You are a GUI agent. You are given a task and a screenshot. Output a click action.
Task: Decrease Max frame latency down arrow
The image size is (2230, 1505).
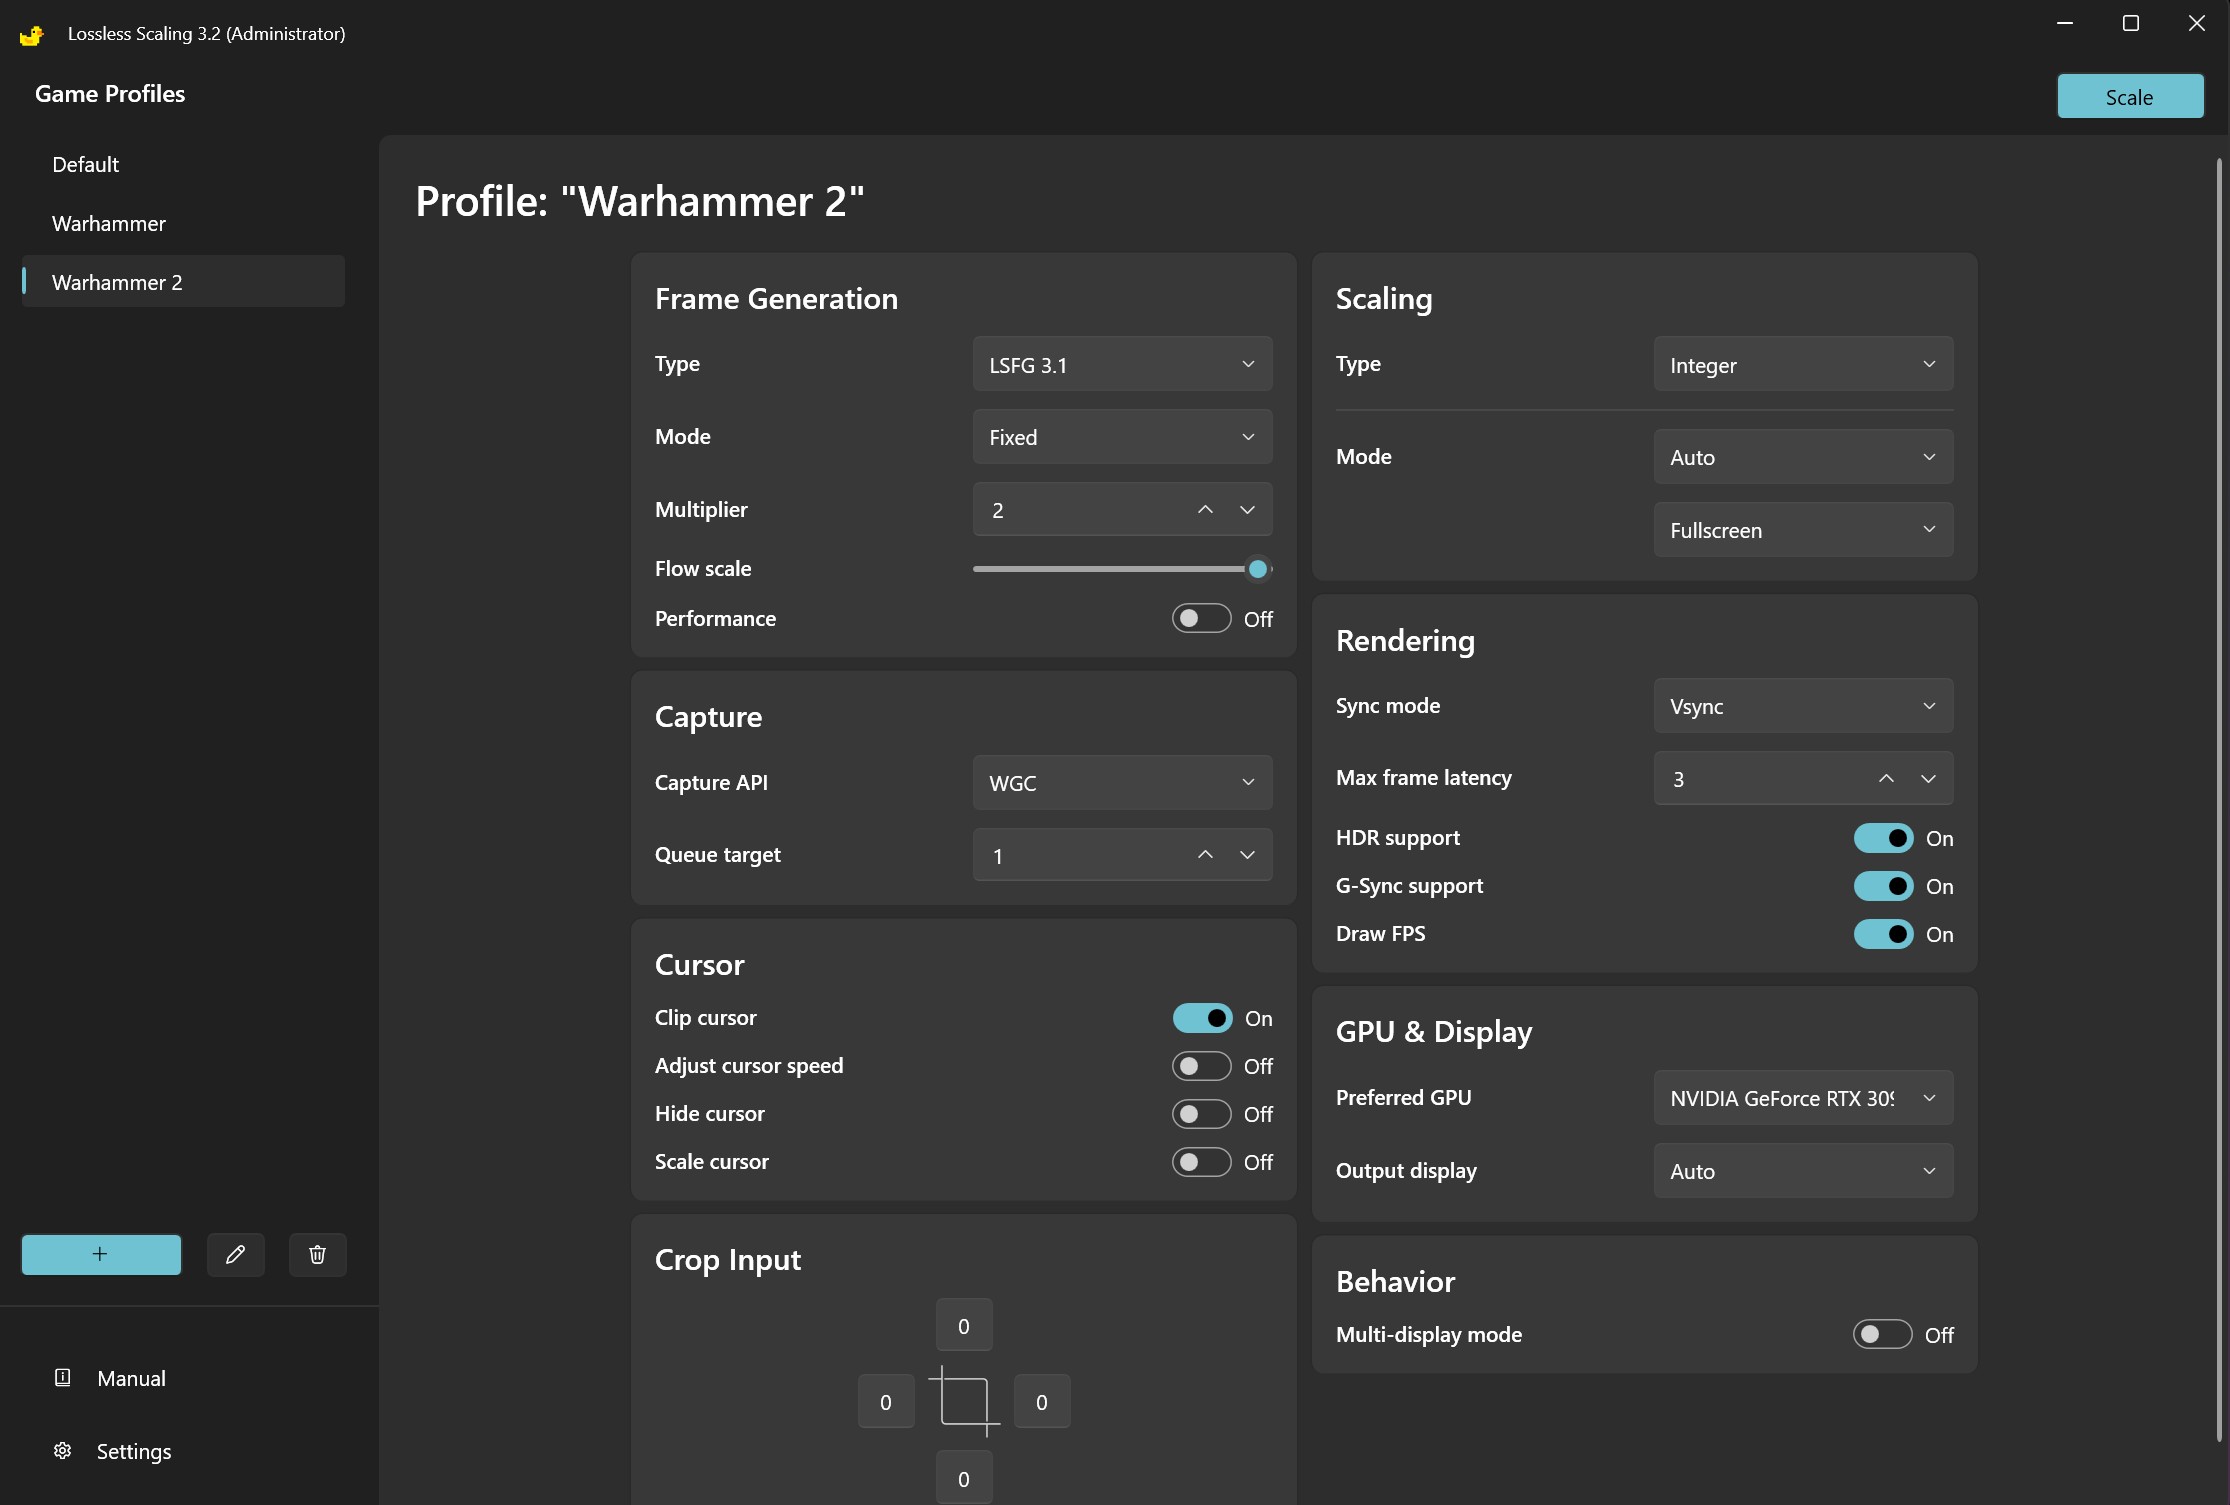1929,778
